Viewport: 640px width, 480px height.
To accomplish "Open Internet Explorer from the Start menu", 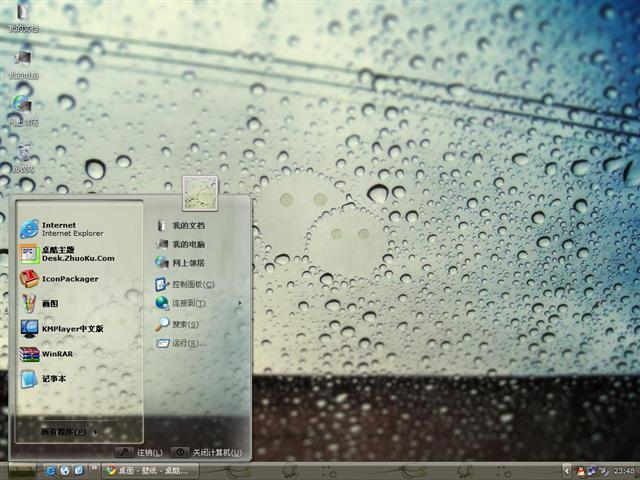I will click(x=62, y=229).
